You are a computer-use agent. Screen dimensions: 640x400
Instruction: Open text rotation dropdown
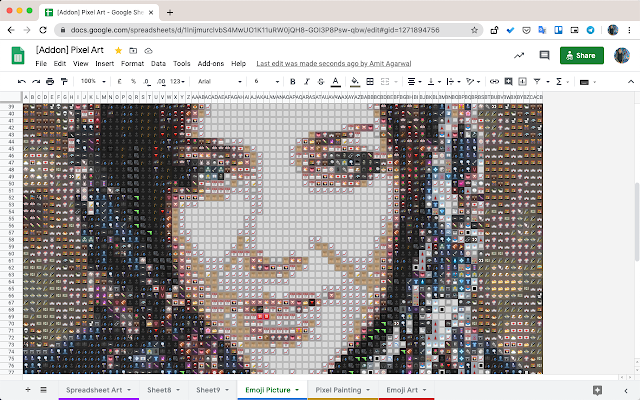tap(473, 82)
